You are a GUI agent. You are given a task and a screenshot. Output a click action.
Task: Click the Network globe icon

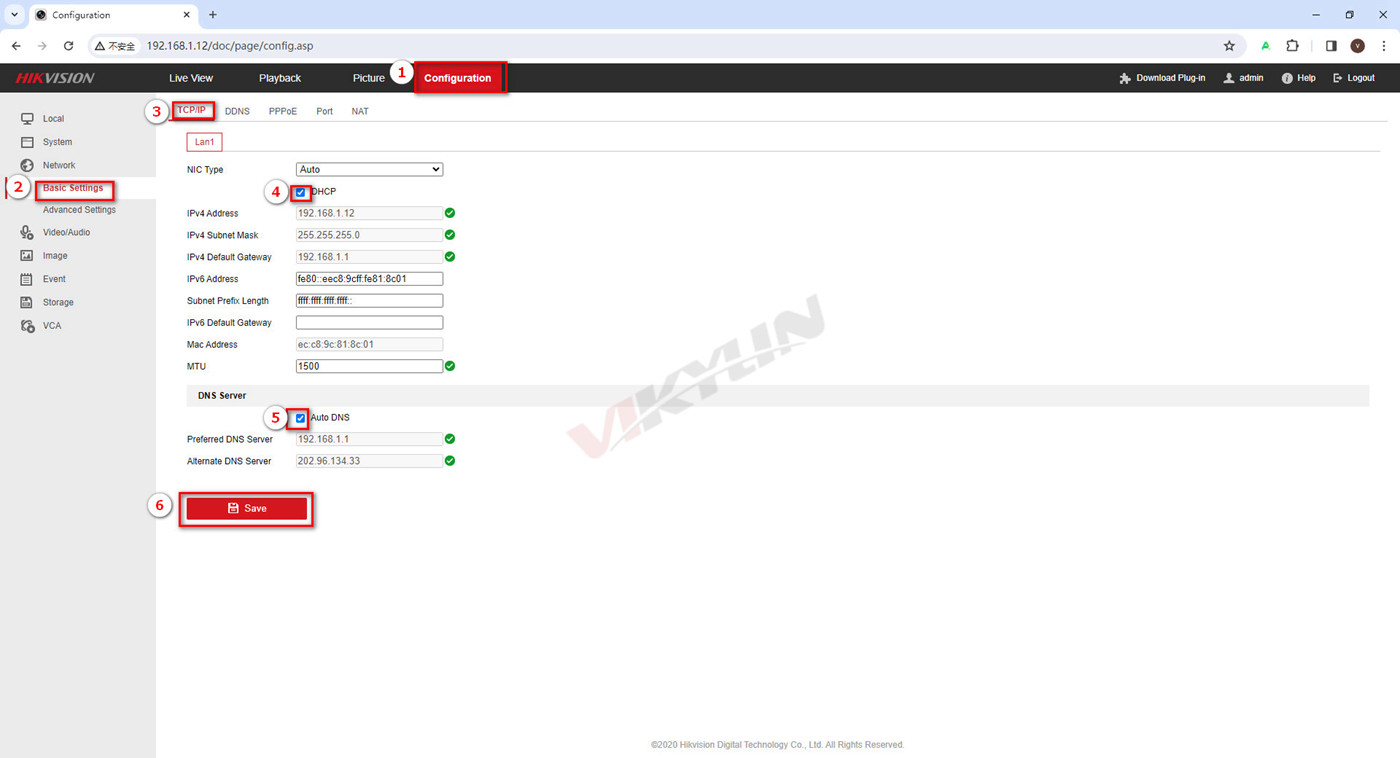click(x=27, y=165)
